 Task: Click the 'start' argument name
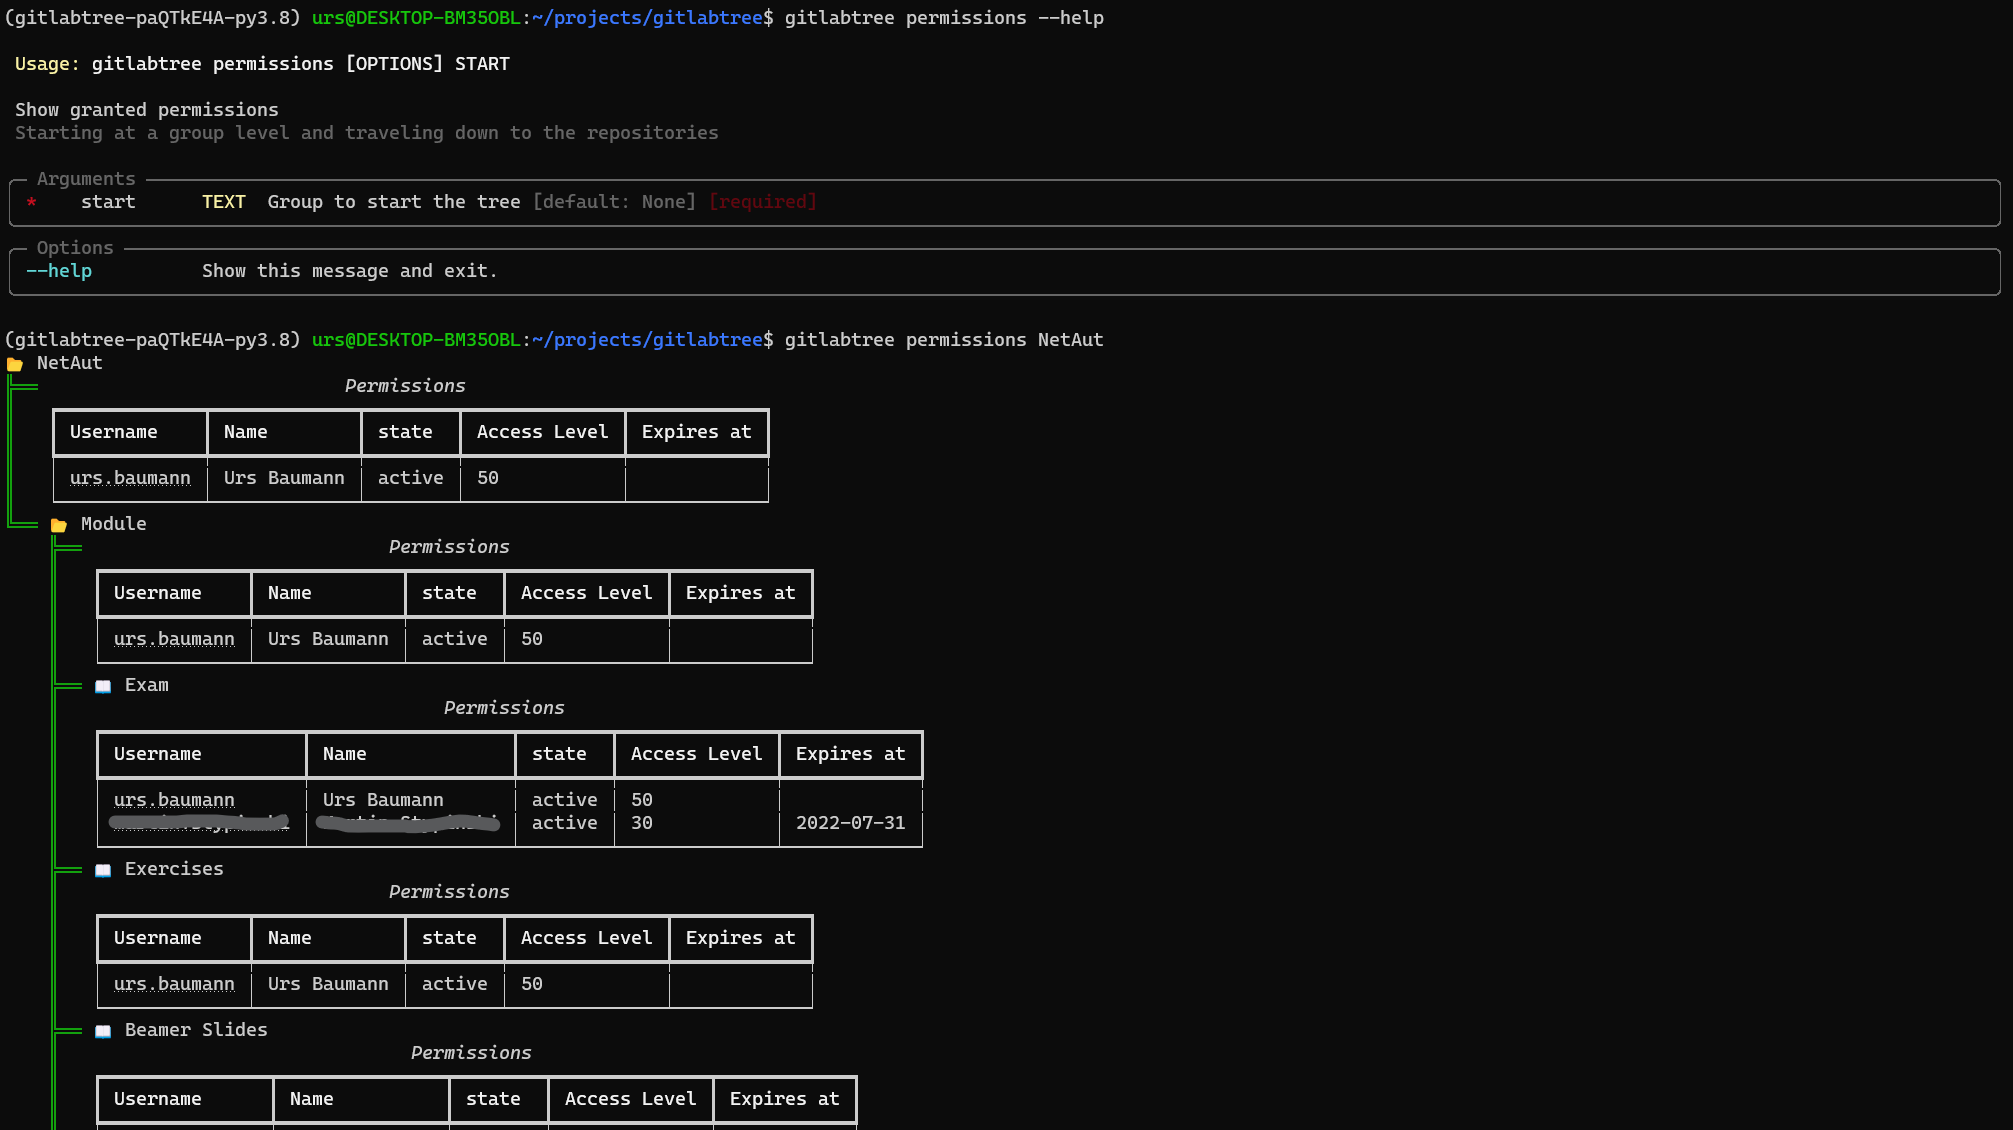108,202
